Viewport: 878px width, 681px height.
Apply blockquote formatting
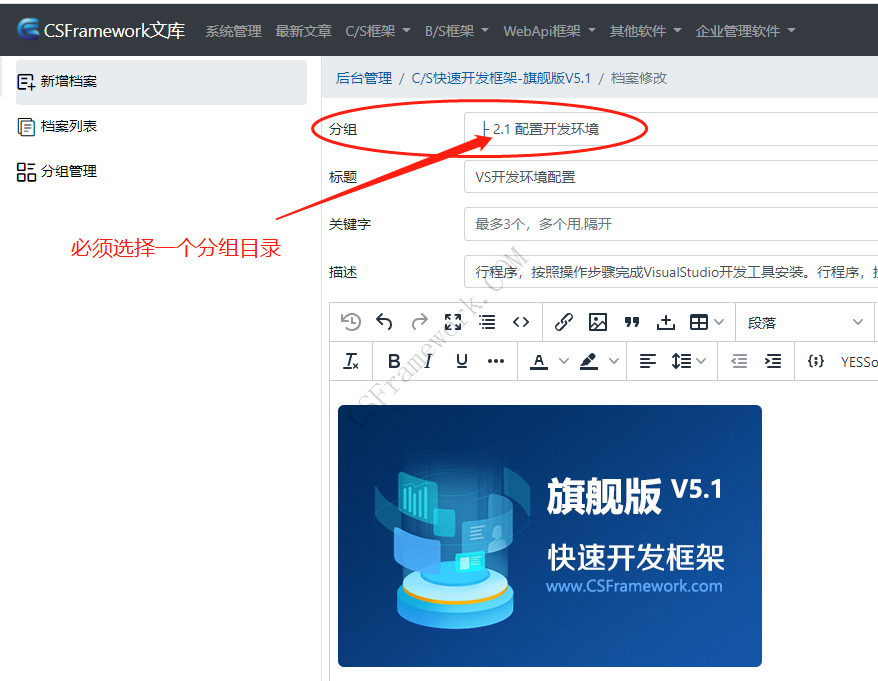coord(632,322)
